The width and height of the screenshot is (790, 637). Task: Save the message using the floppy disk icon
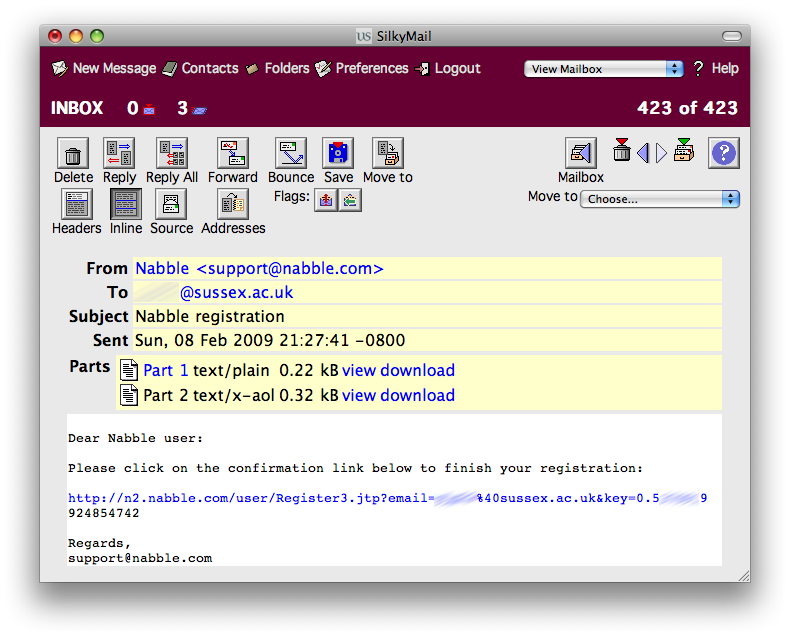[338, 154]
